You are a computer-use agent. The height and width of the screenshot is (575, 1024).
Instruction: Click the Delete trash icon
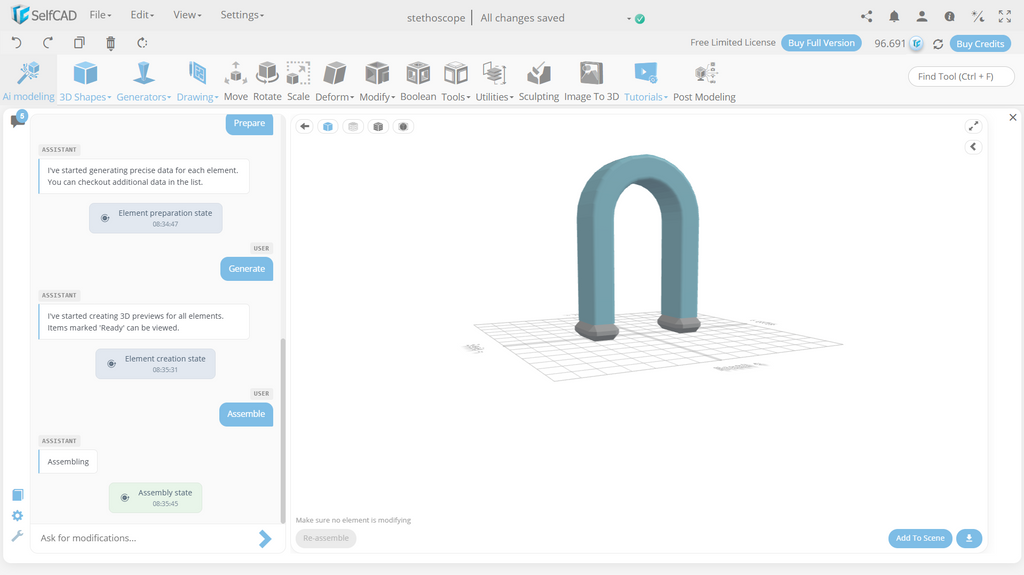click(x=110, y=43)
